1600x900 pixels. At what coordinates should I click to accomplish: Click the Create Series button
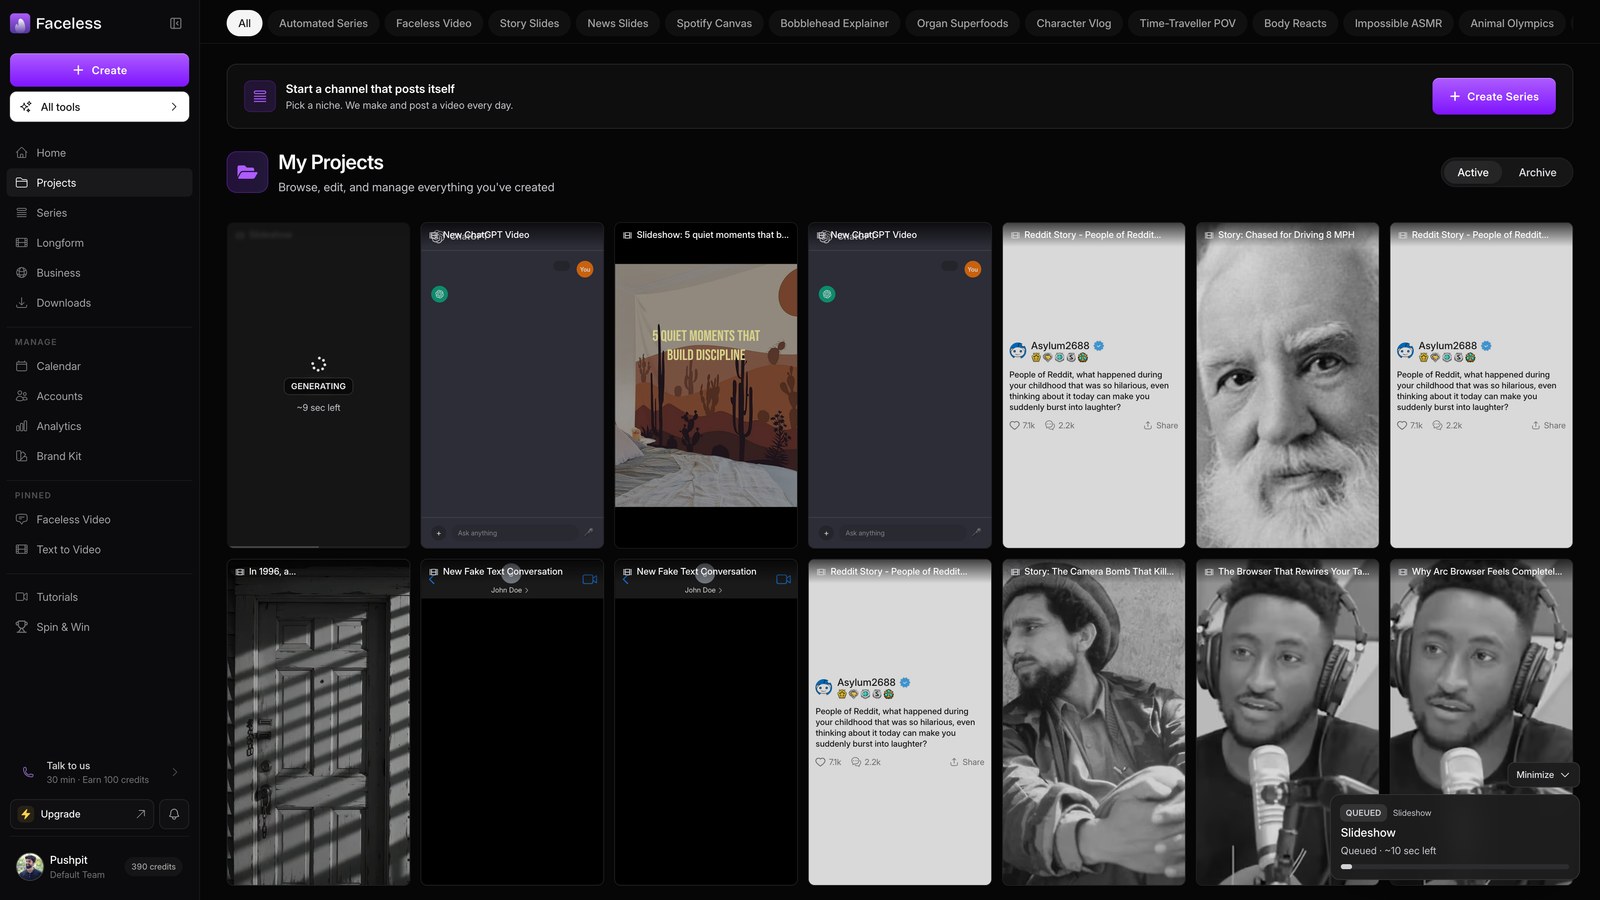(1494, 96)
